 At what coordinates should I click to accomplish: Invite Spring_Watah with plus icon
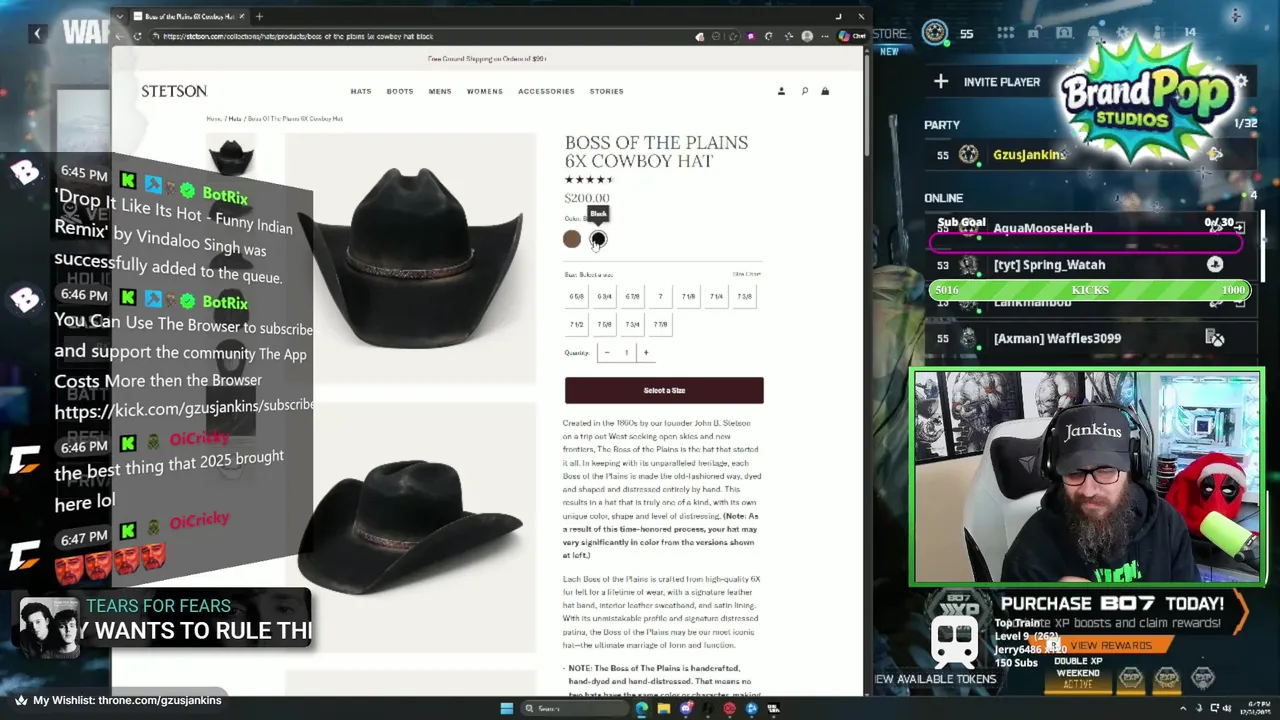pos(1215,265)
